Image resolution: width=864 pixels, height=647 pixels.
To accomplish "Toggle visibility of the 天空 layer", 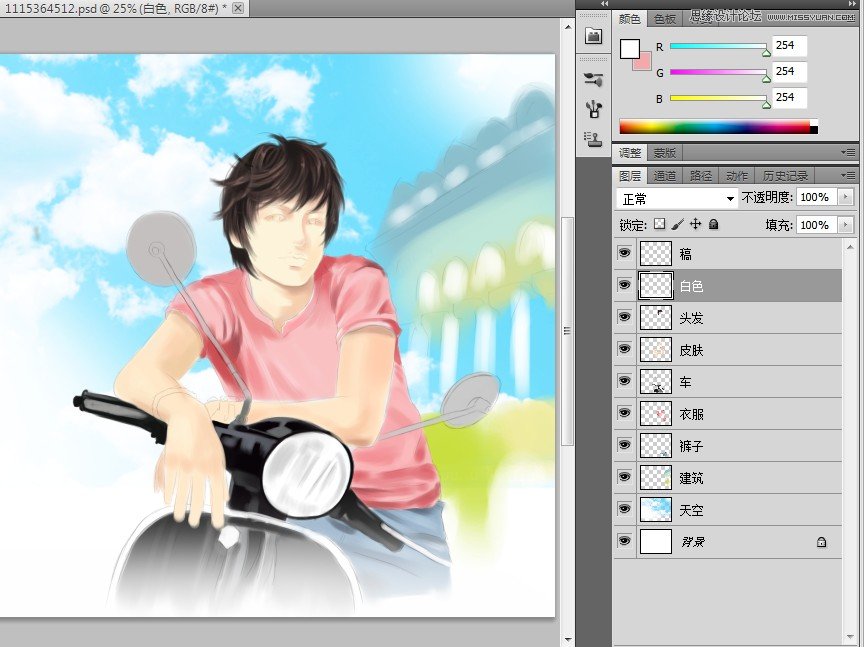I will (x=625, y=510).
